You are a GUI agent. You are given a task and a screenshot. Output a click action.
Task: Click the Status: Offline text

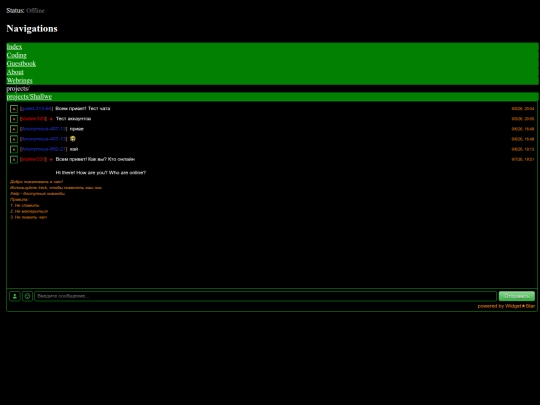click(25, 11)
